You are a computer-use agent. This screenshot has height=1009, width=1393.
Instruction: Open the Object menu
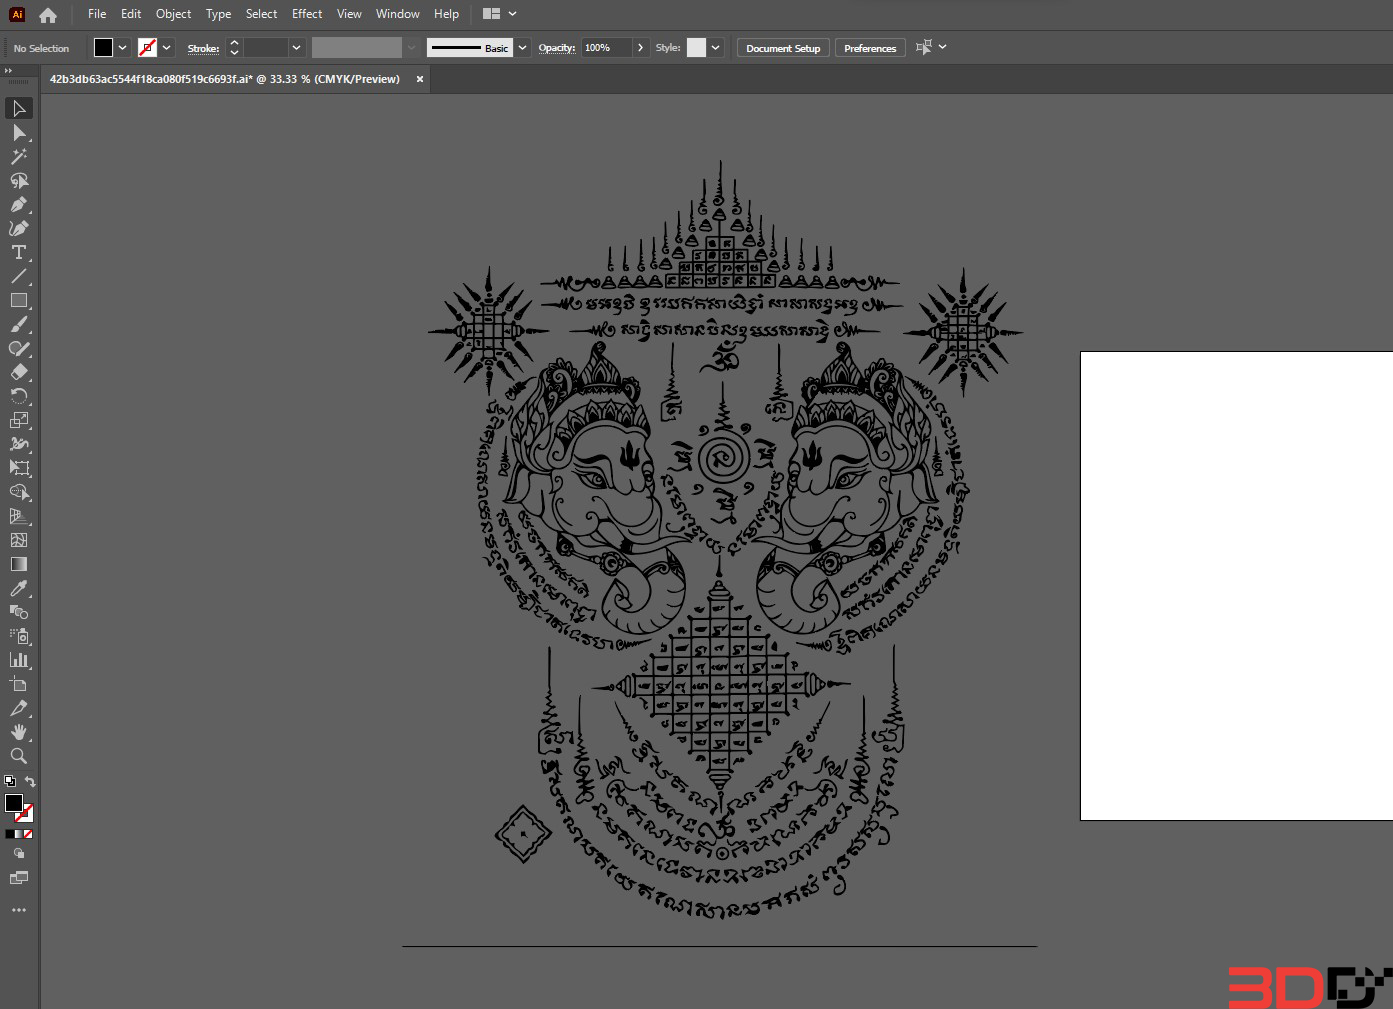pos(173,14)
